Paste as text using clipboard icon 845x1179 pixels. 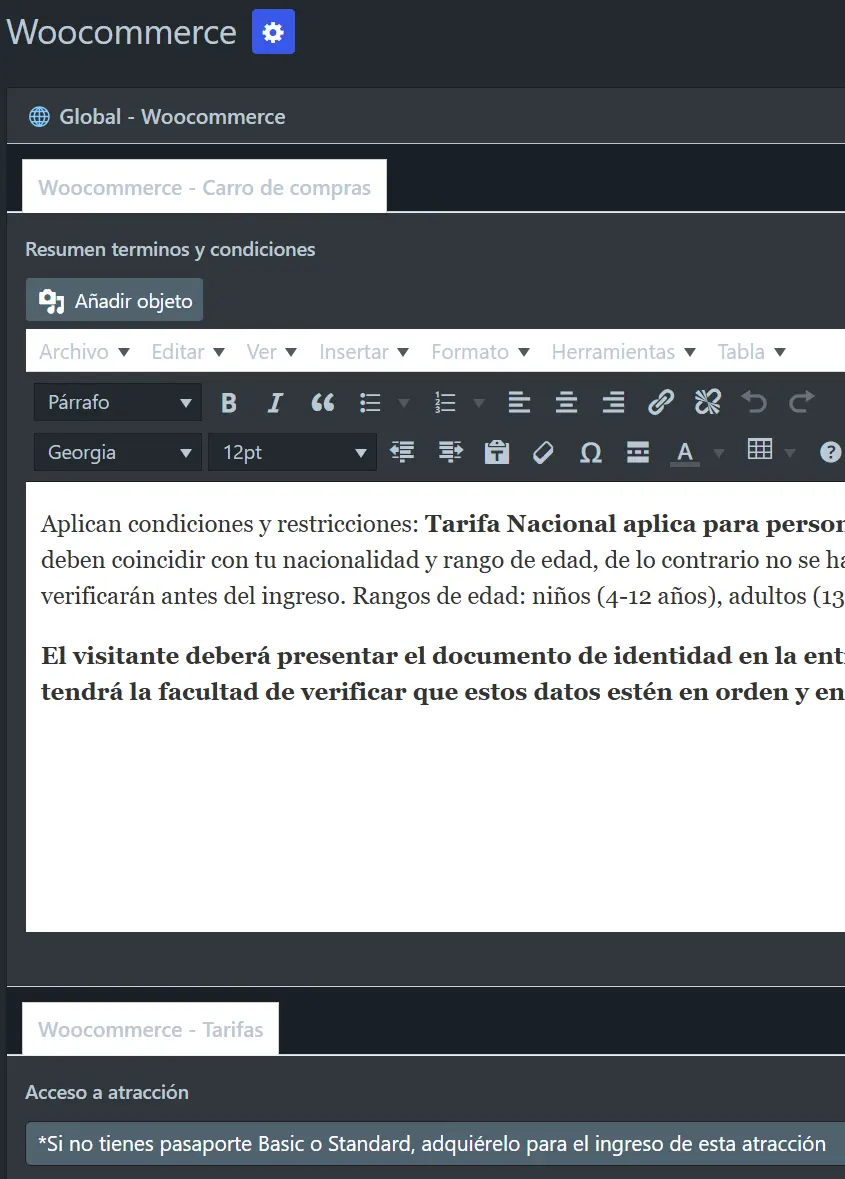pos(496,453)
